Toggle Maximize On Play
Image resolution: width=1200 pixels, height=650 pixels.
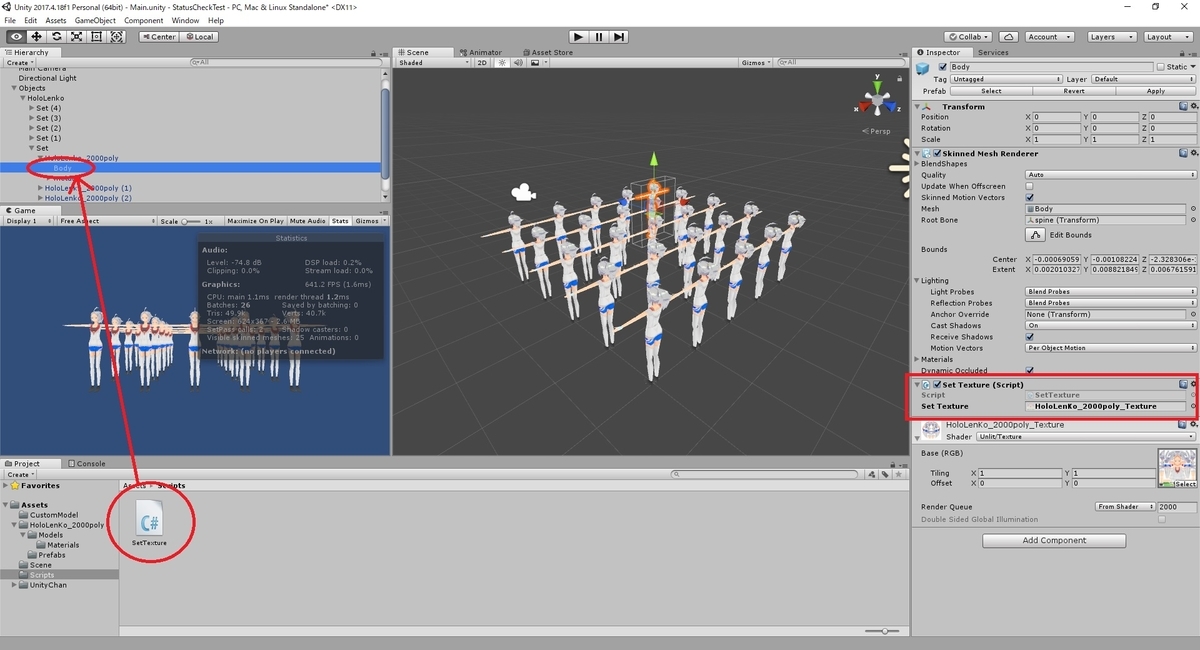254,221
